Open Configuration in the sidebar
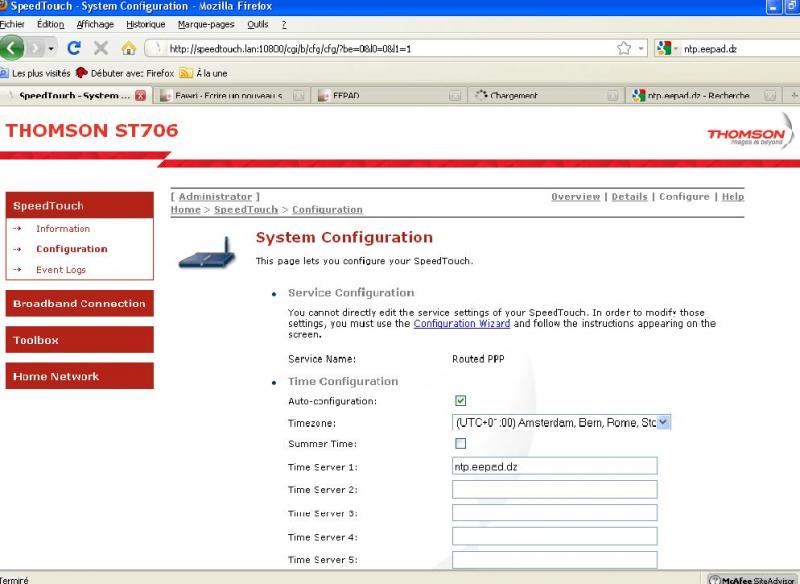This screenshot has height=584, width=800. [71, 249]
